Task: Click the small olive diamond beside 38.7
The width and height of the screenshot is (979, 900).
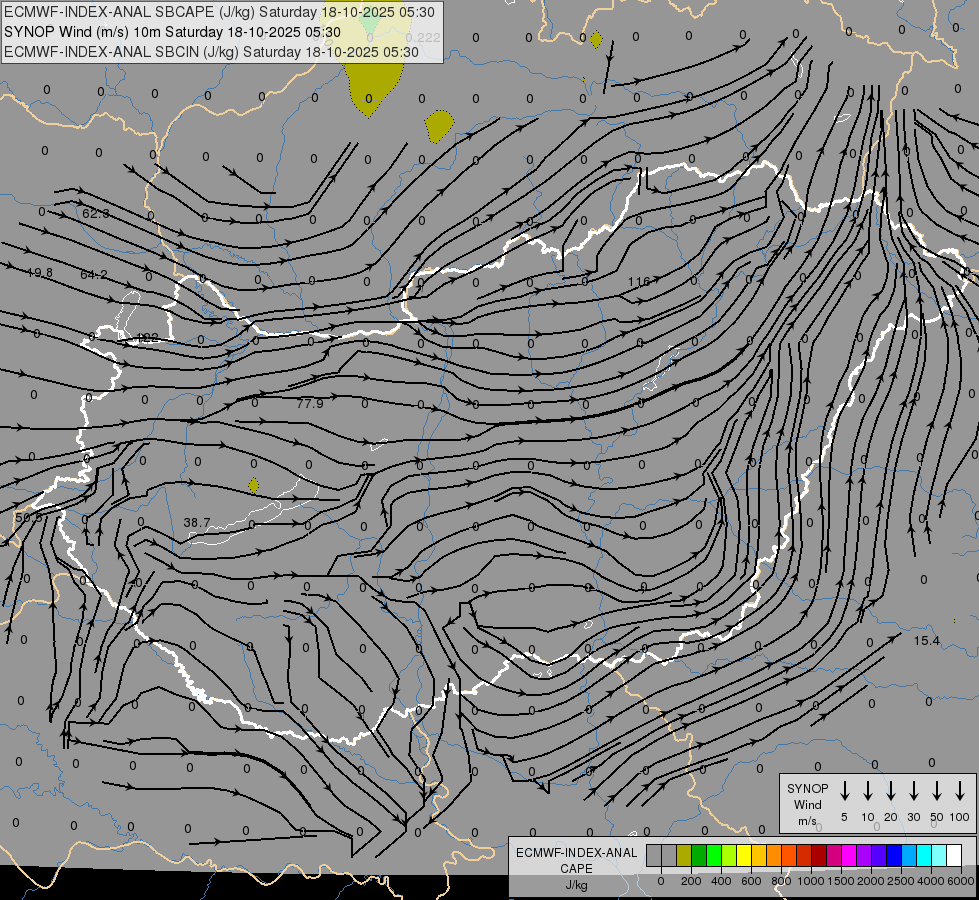Action: point(253,485)
